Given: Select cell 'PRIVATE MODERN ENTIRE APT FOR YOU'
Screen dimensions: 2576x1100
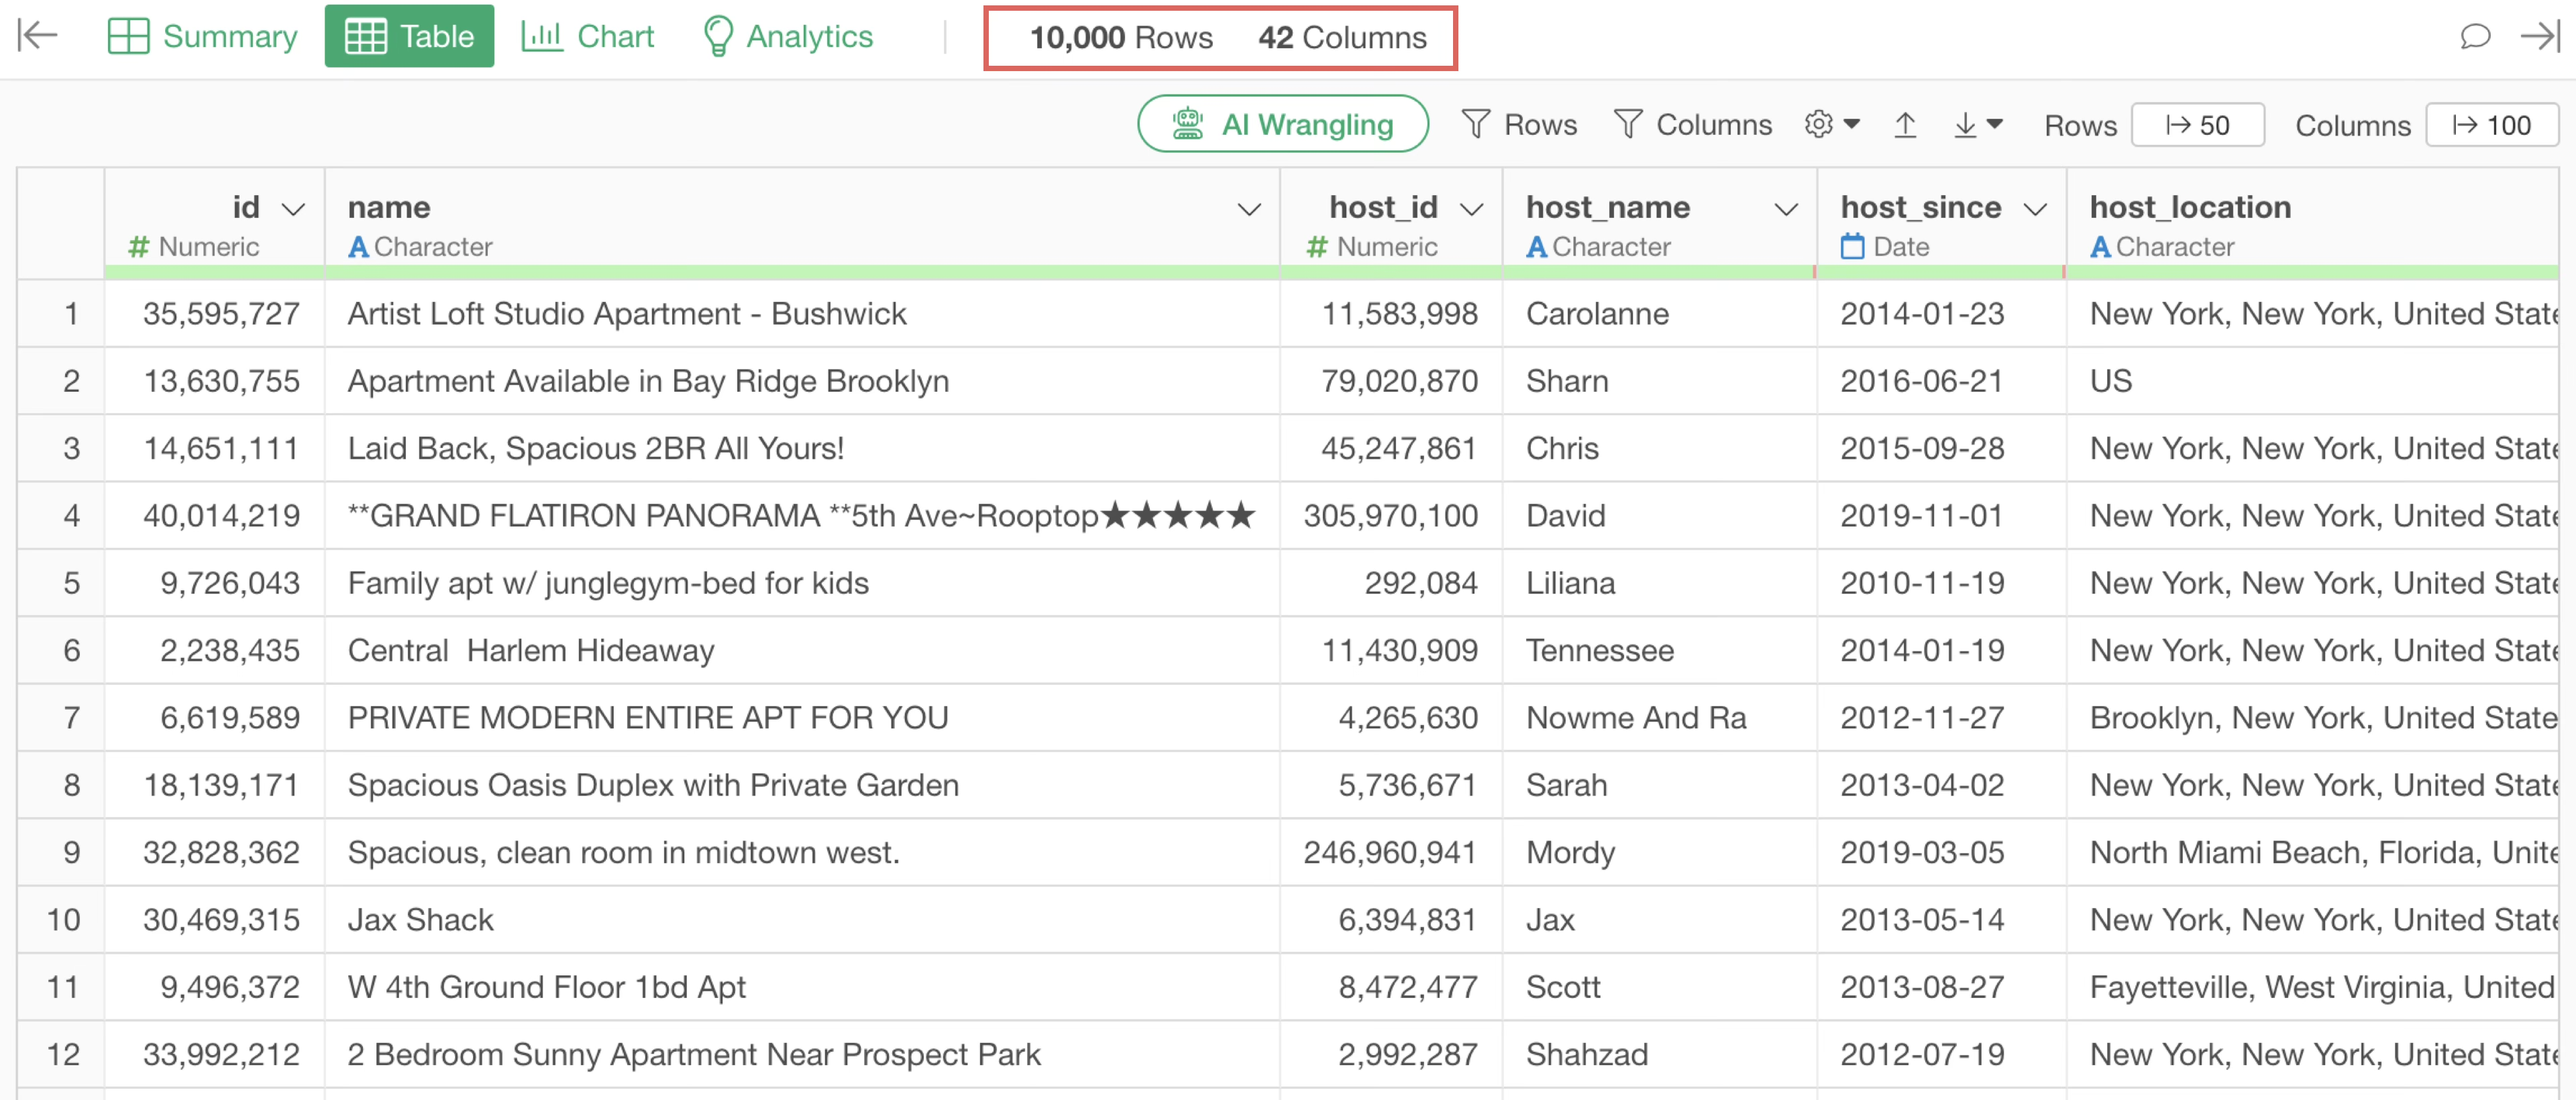Looking at the screenshot, I should coord(802,718).
